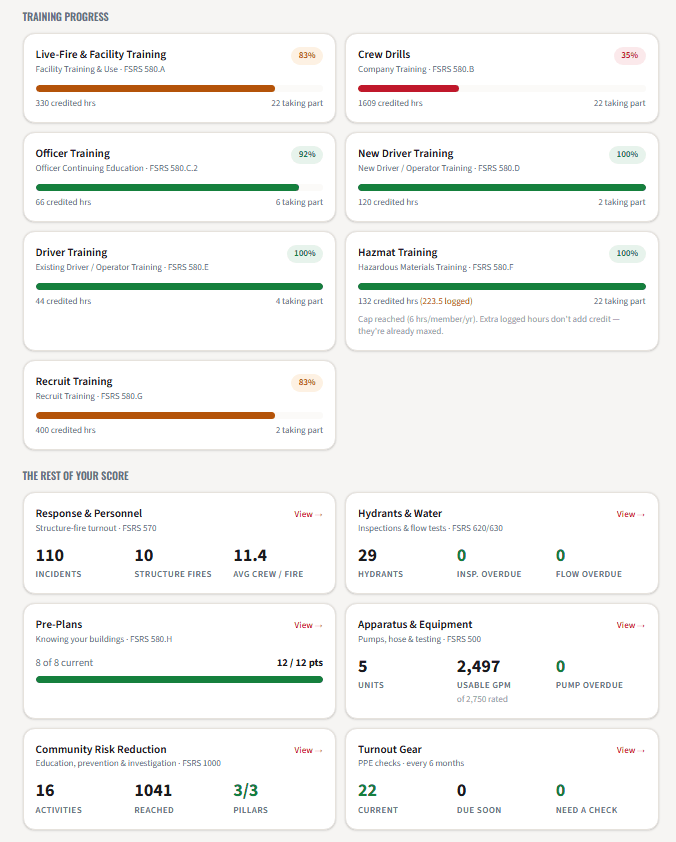Select the 100% badge on Hazmat Training
The height and width of the screenshot is (842, 676).
[627, 253]
